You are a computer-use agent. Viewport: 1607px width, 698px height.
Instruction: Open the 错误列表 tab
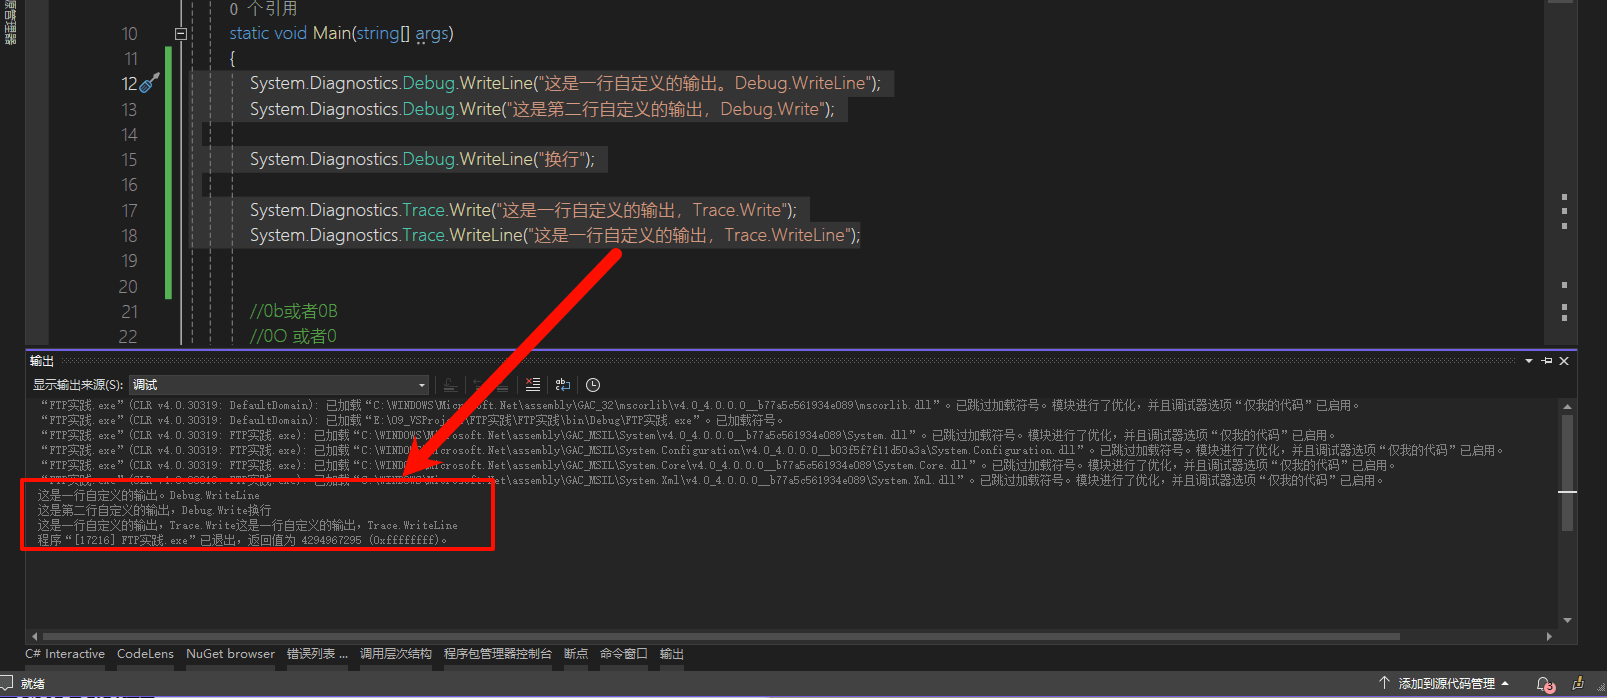point(317,654)
